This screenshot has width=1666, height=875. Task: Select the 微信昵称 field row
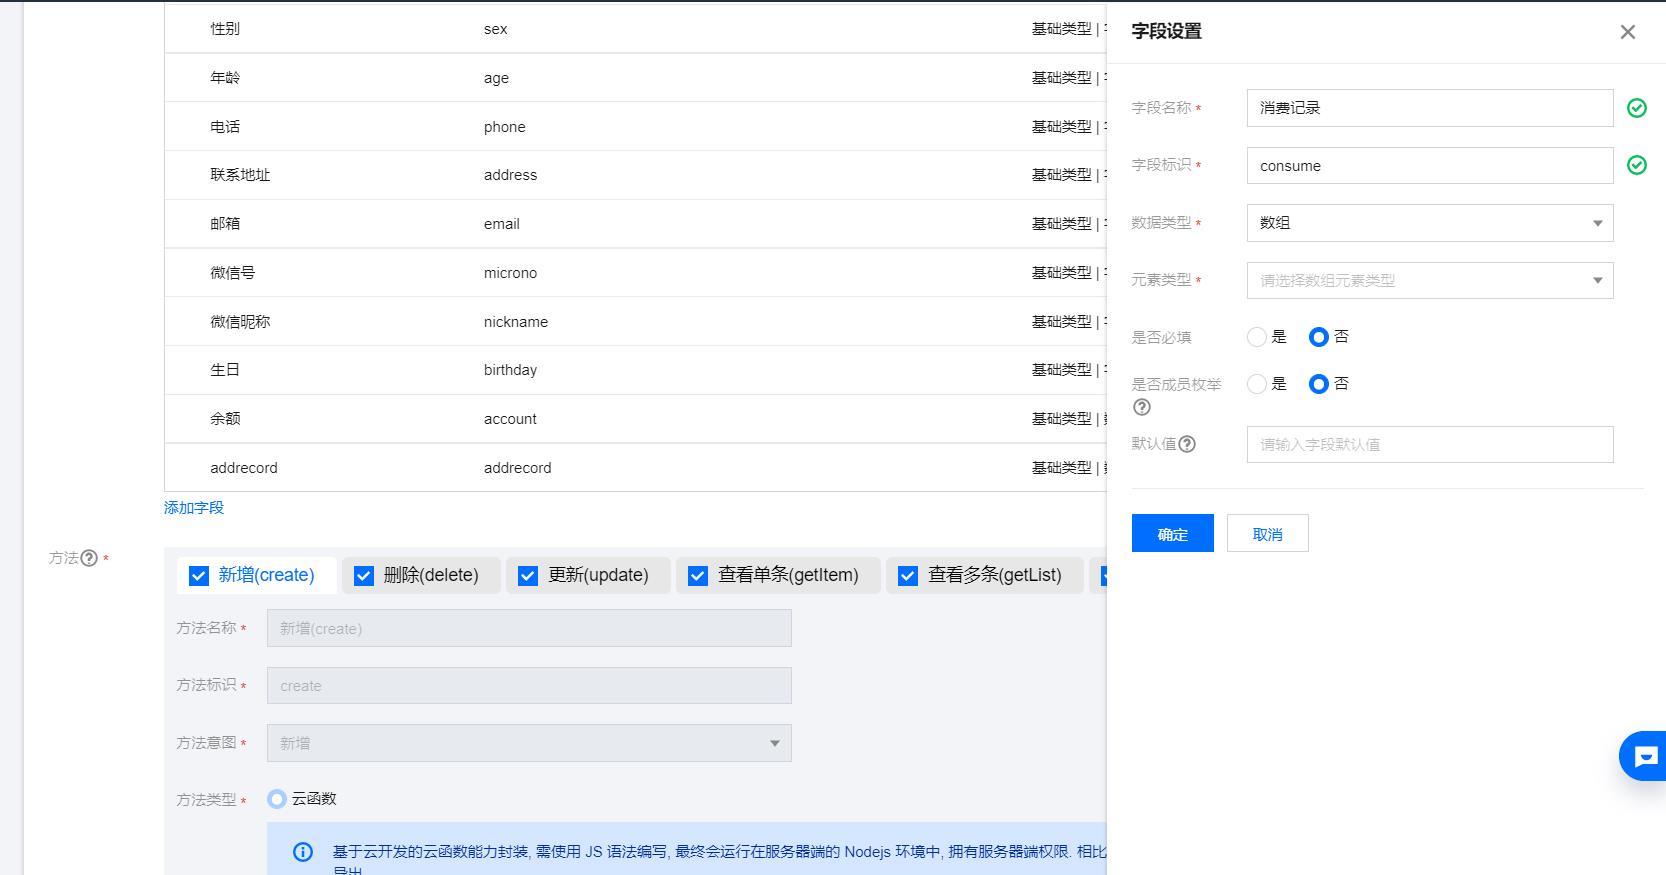(x=635, y=322)
